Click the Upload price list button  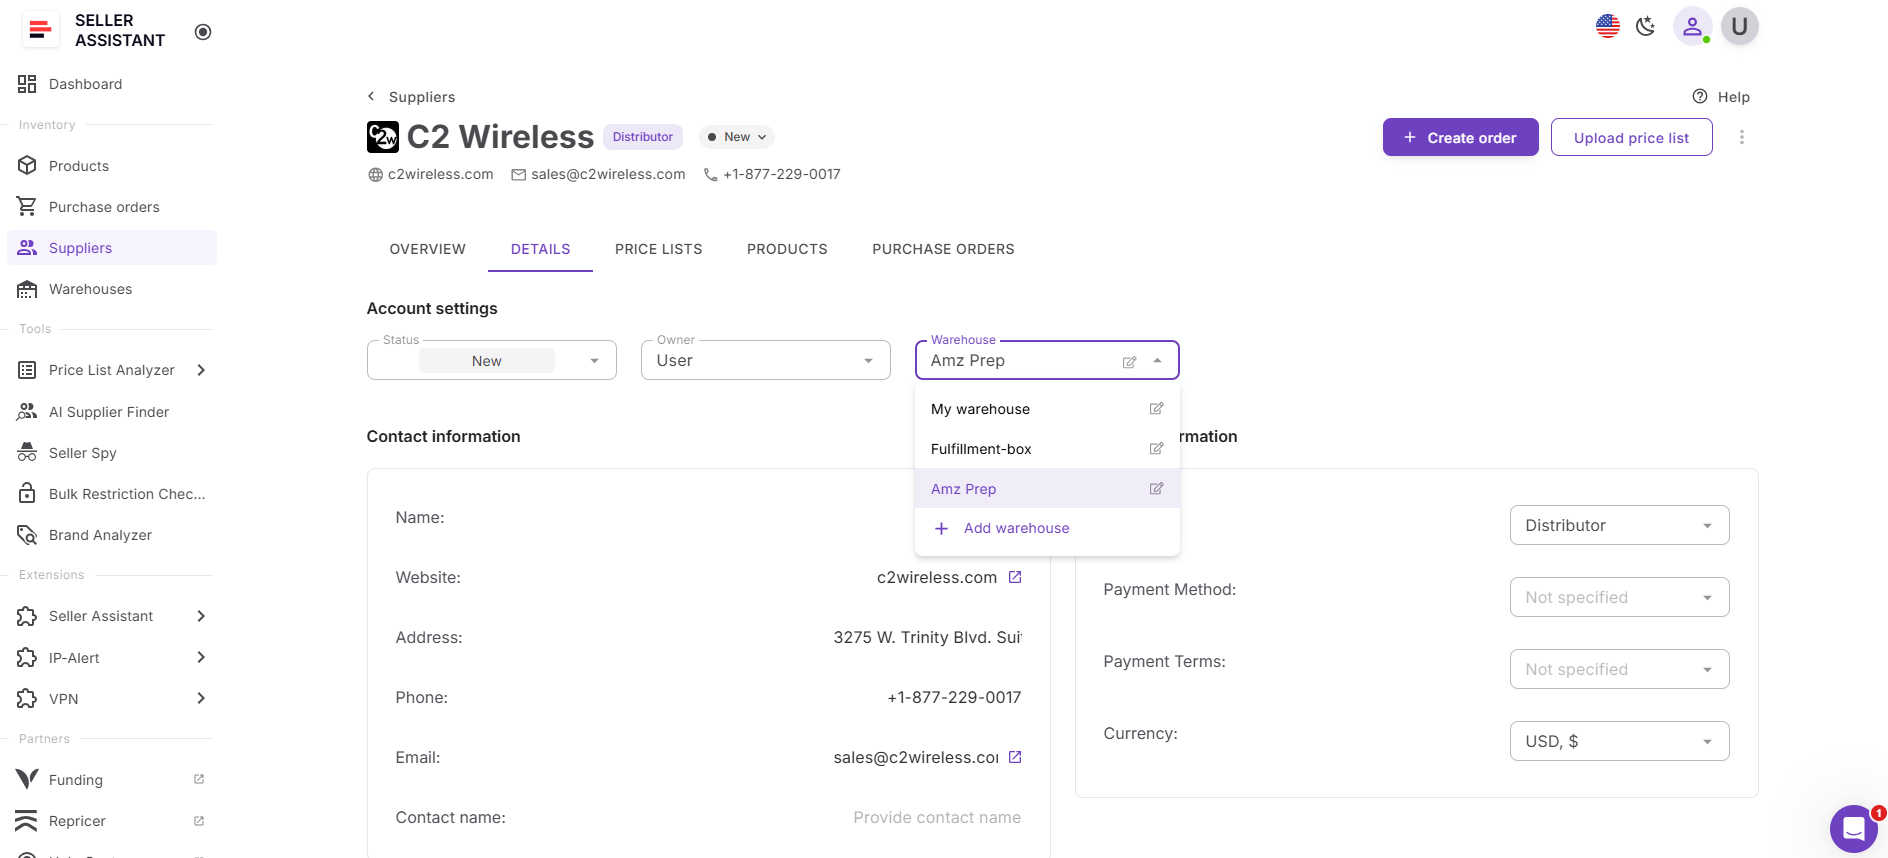1630,138
